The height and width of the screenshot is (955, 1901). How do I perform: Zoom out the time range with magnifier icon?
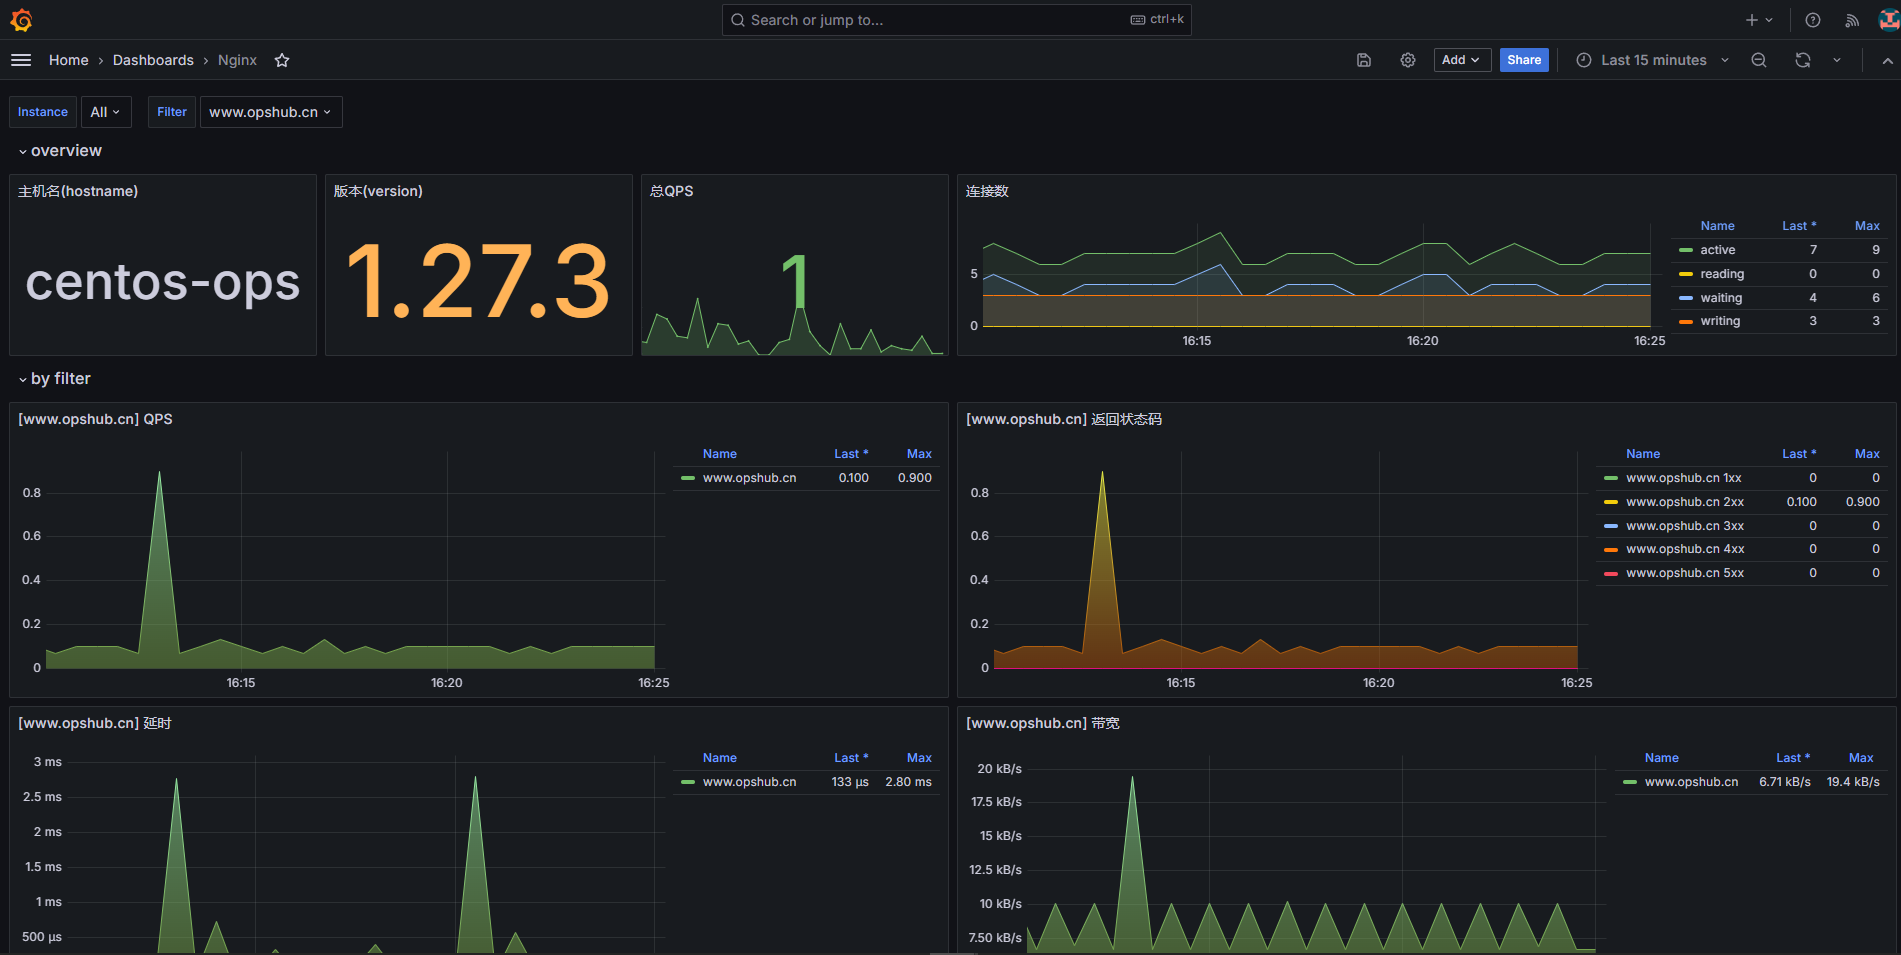(1759, 60)
